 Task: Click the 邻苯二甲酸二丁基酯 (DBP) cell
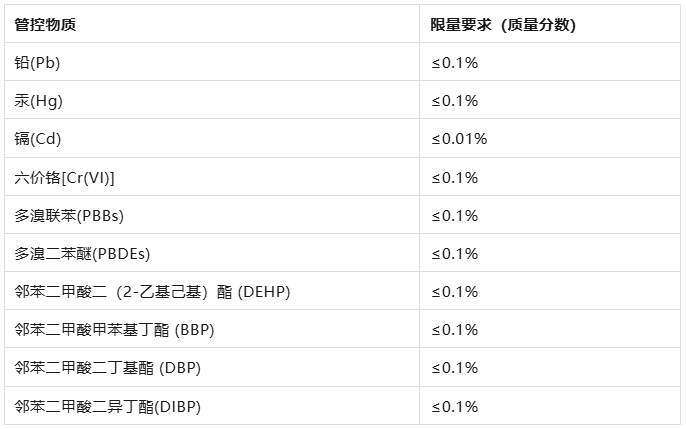click(108, 368)
